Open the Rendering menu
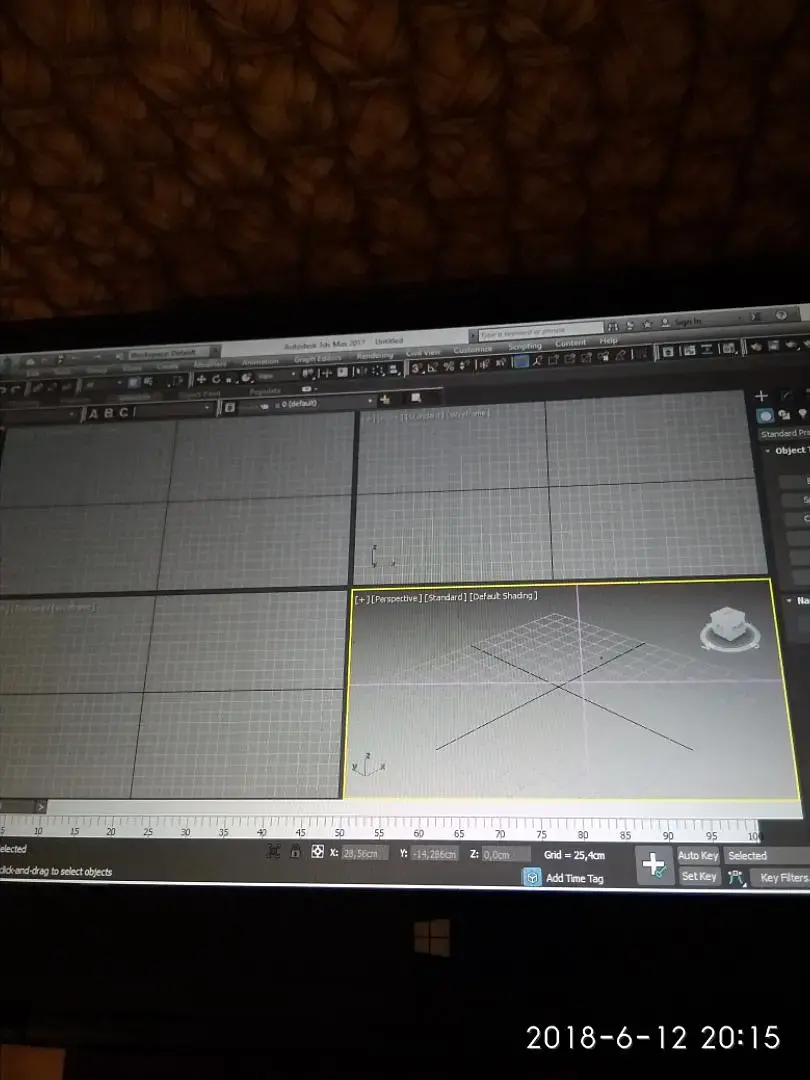Image resolution: width=810 pixels, height=1080 pixels. click(x=375, y=355)
